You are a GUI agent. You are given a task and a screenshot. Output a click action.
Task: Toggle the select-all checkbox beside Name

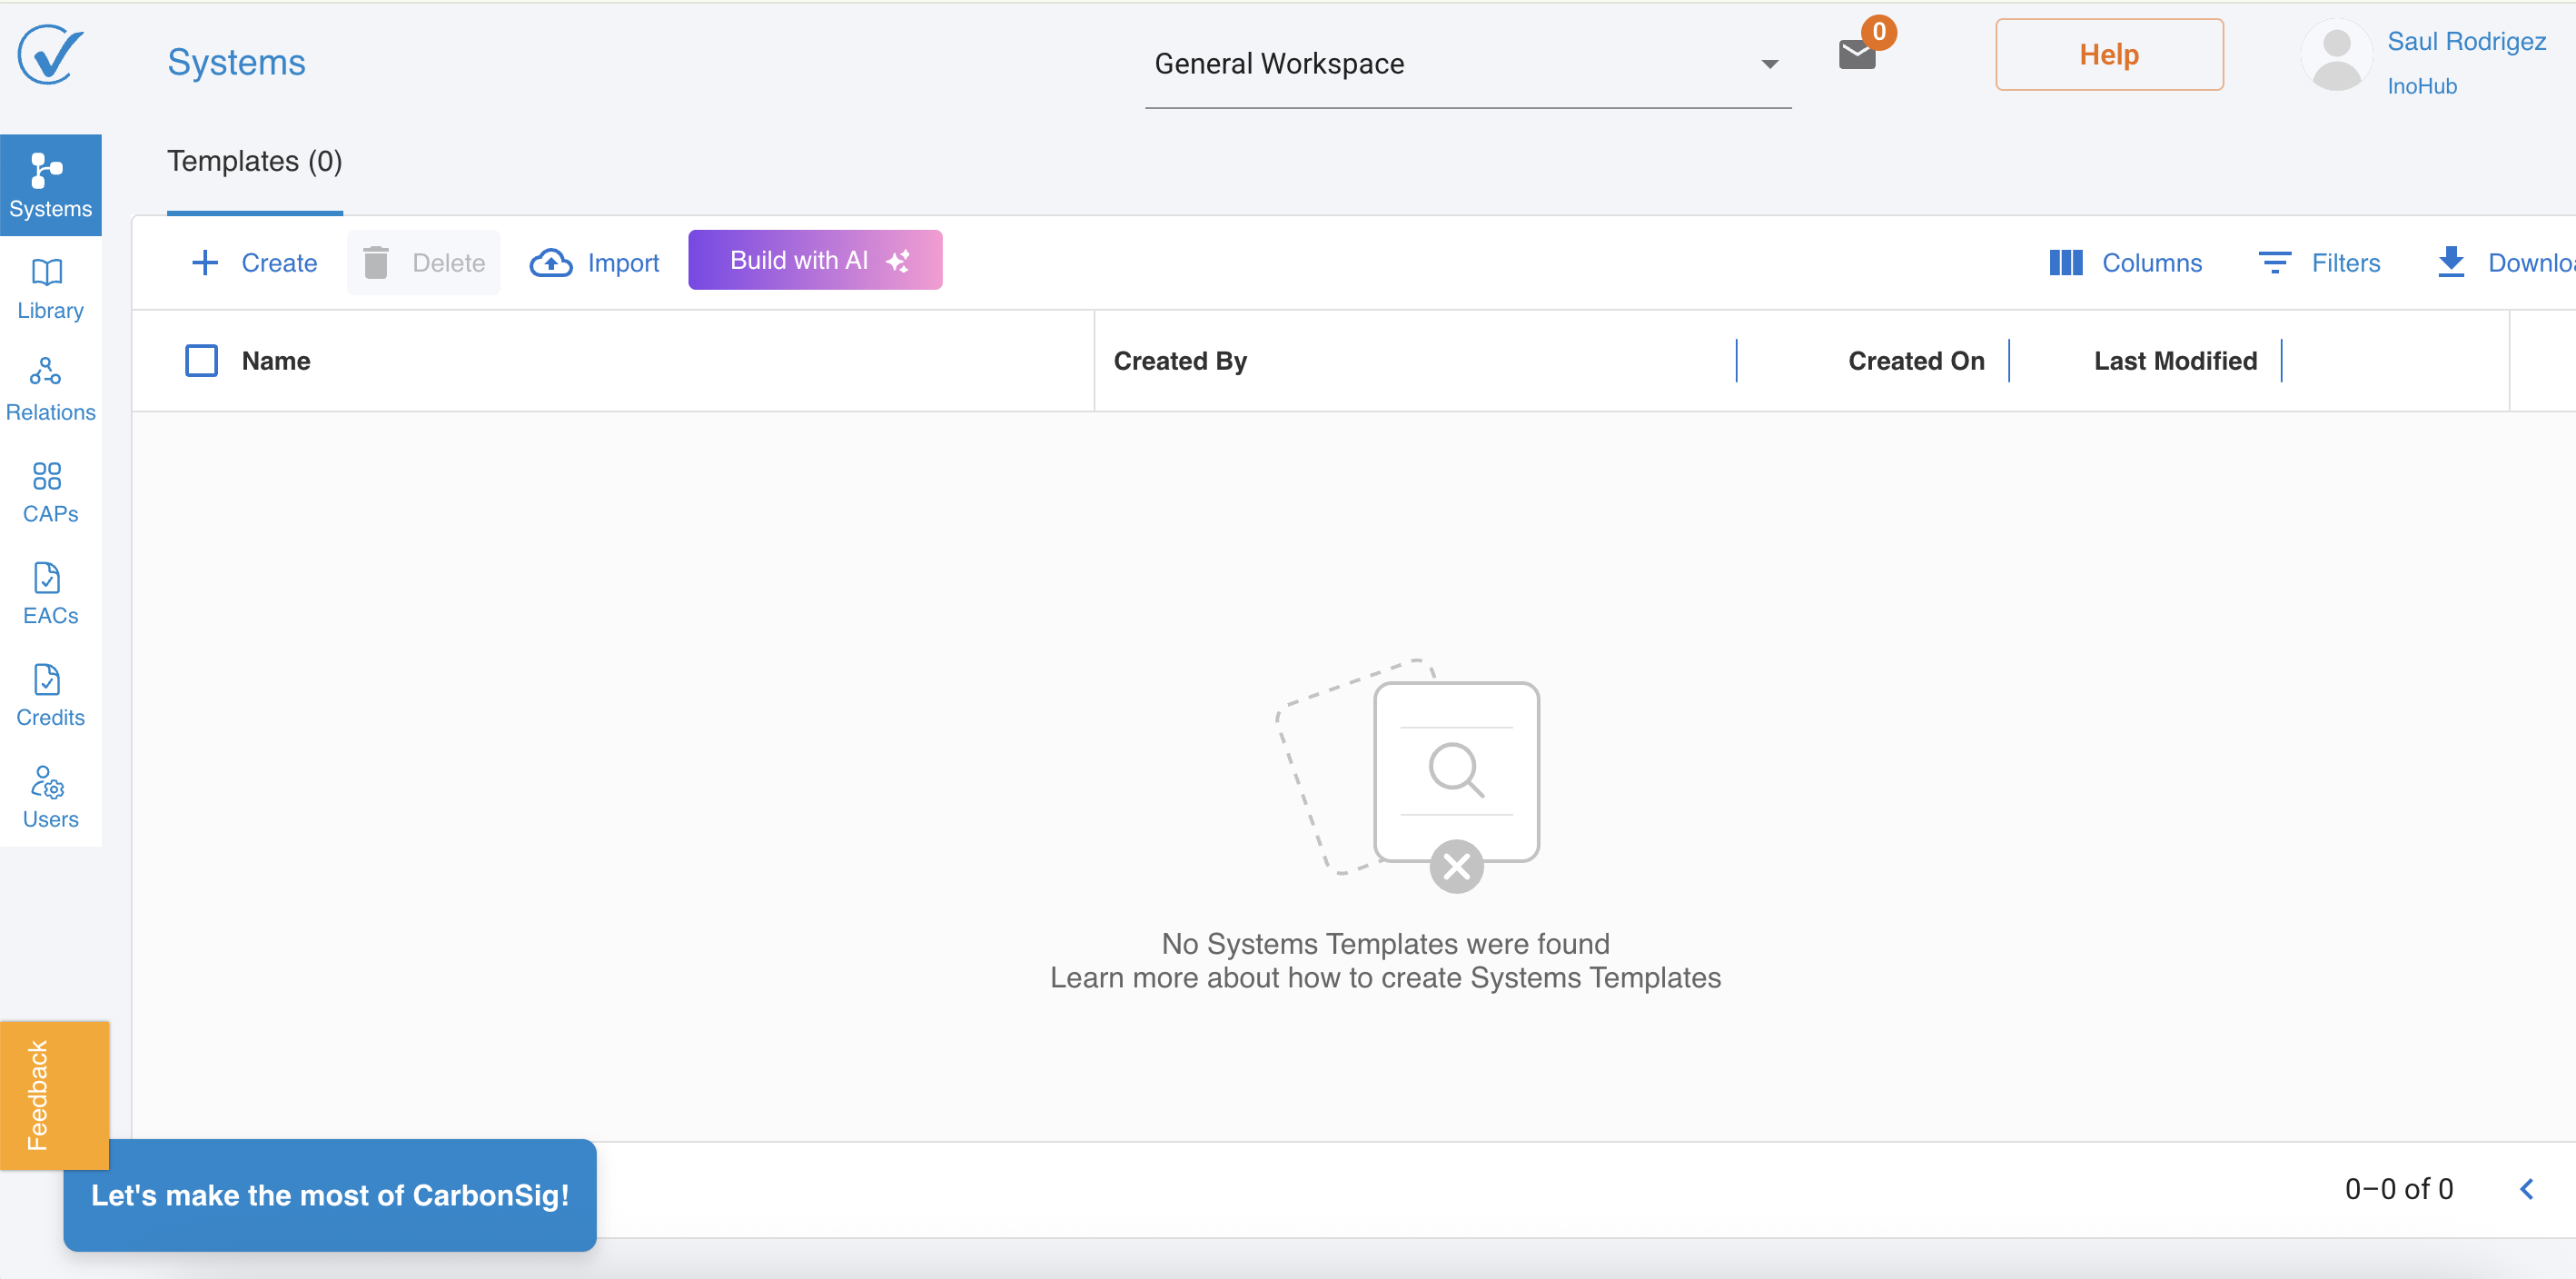tap(201, 360)
